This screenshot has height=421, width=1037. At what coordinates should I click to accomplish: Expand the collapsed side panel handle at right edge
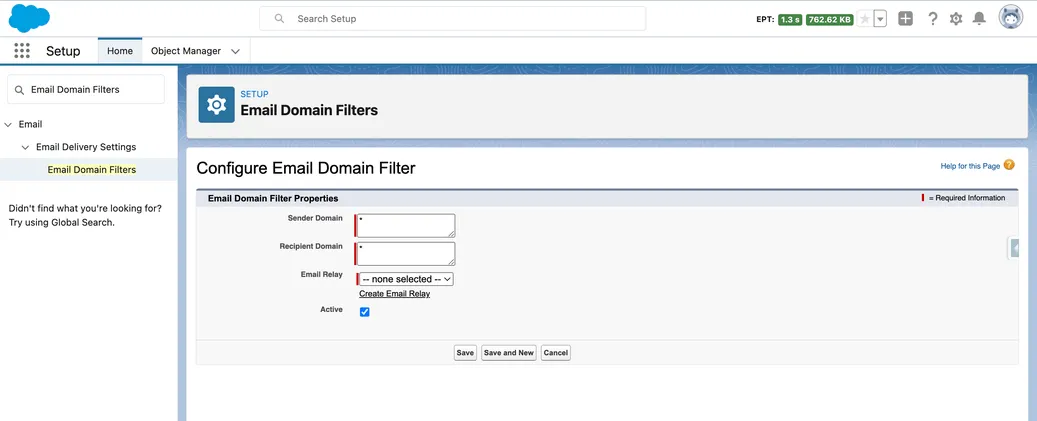[1015, 248]
